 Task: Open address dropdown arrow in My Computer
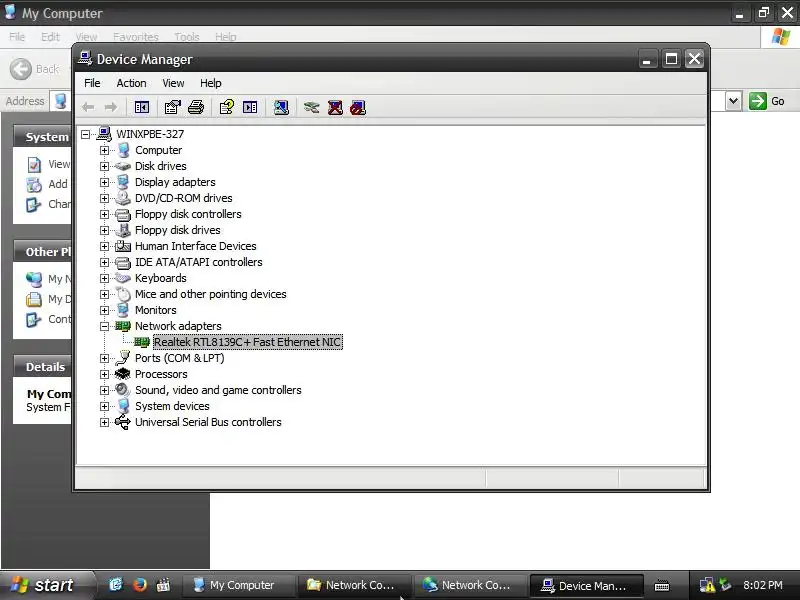coord(733,101)
